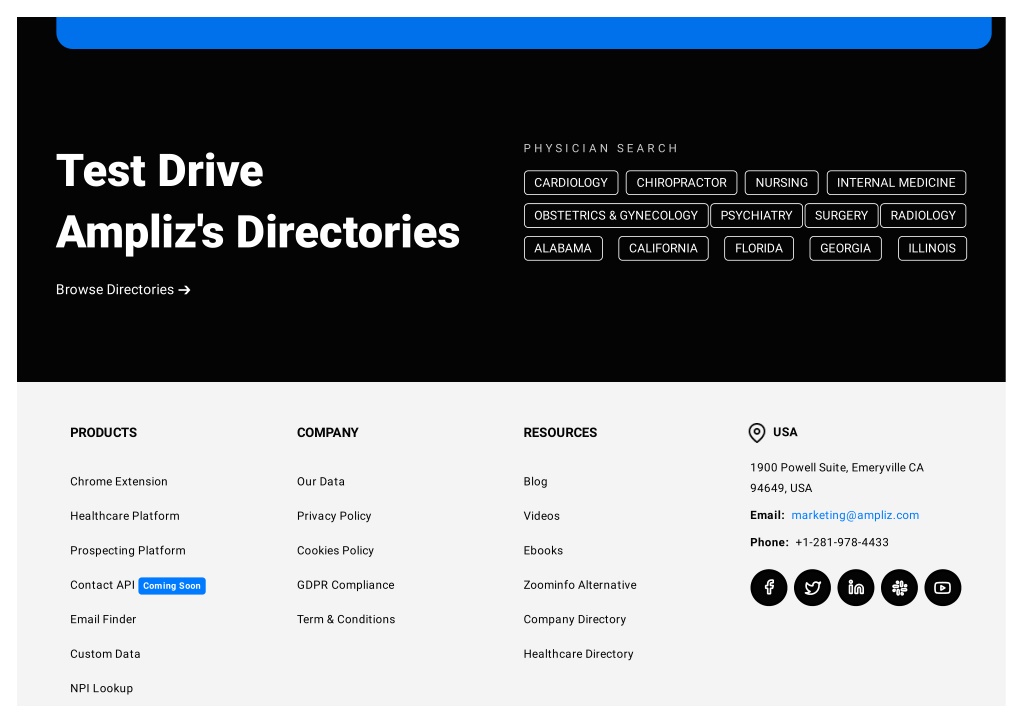Open the Chrome Extension link
This screenshot has width=1024, height=723.
tap(119, 481)
